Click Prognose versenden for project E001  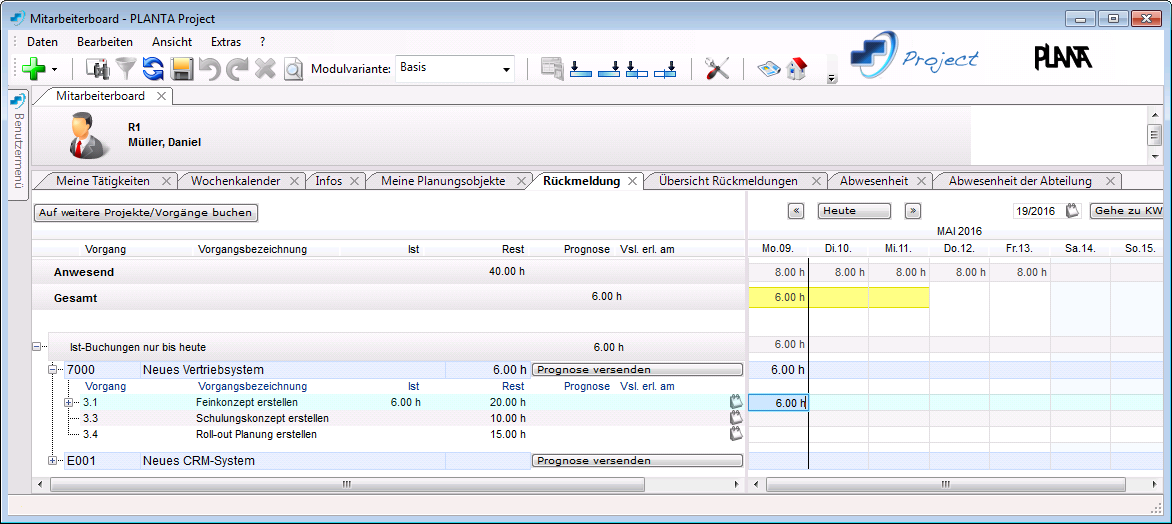pyautogui.click(x=637, y=460)
